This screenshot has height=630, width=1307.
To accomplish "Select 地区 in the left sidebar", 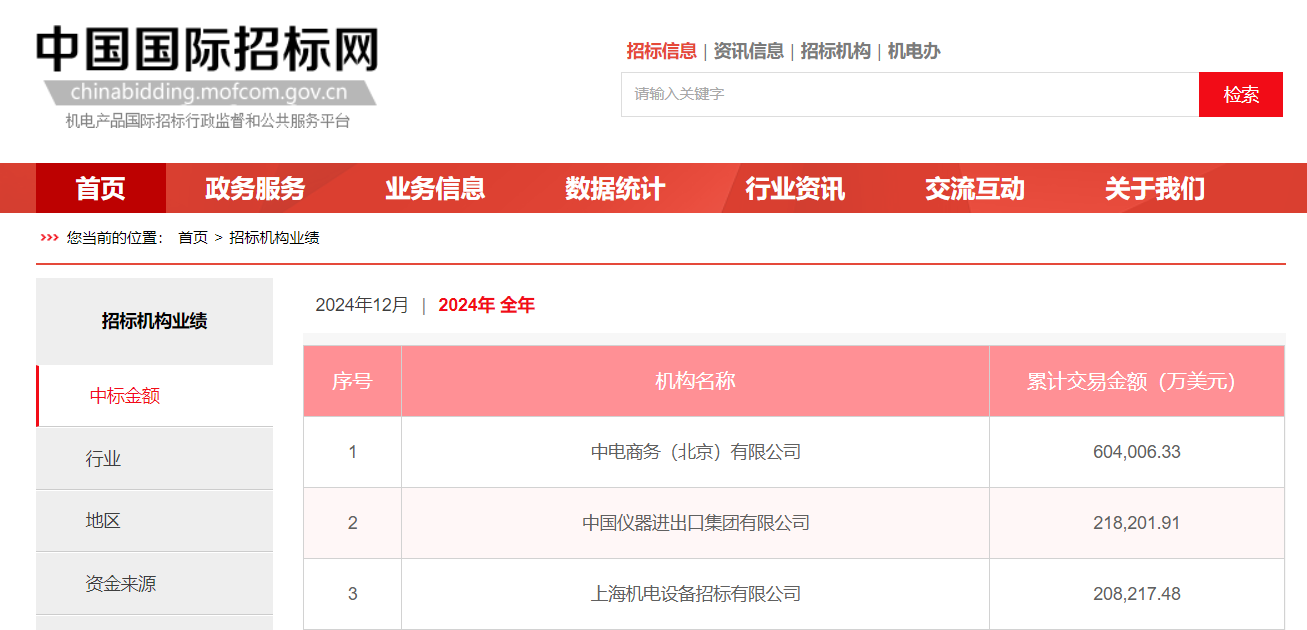I will point(103,521).
